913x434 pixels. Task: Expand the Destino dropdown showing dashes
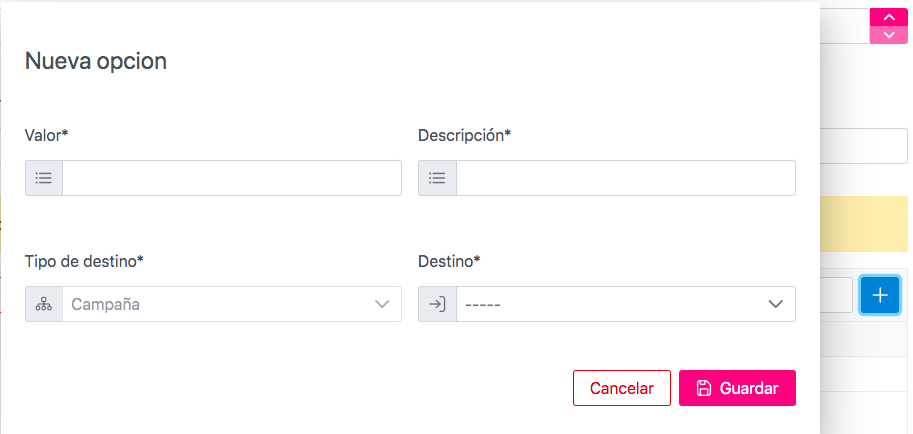(625, 304)
